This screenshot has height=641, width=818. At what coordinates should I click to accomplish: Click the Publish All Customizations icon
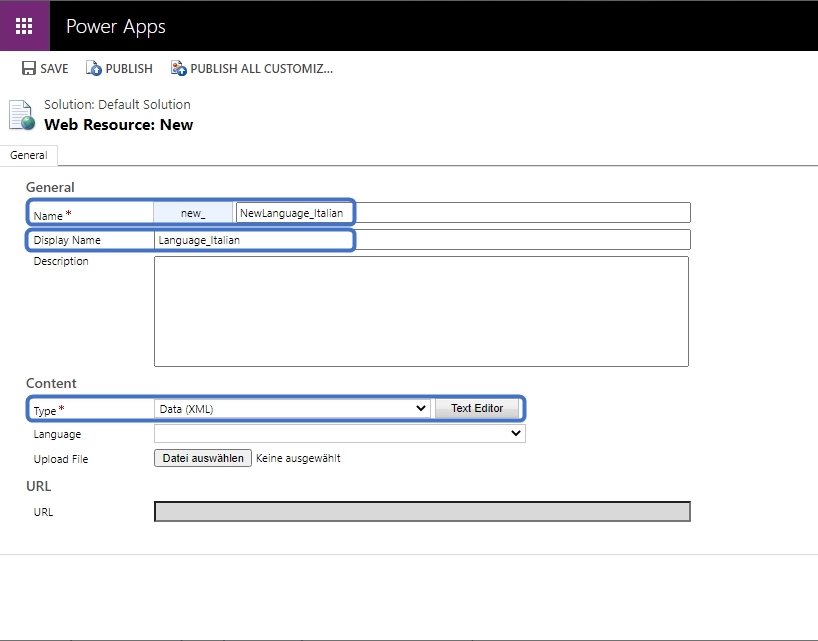click(178, 68)
